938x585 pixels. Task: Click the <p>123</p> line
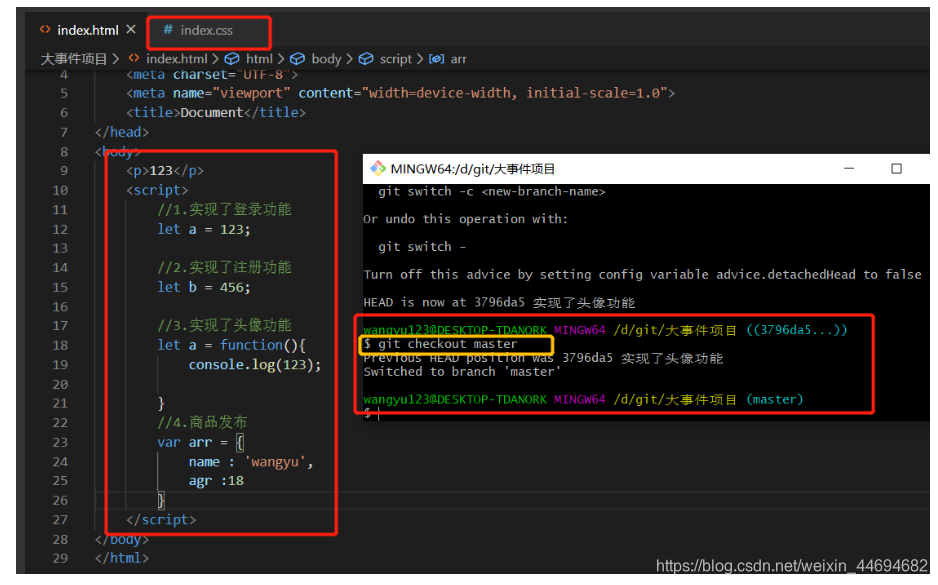coord(165,170)
